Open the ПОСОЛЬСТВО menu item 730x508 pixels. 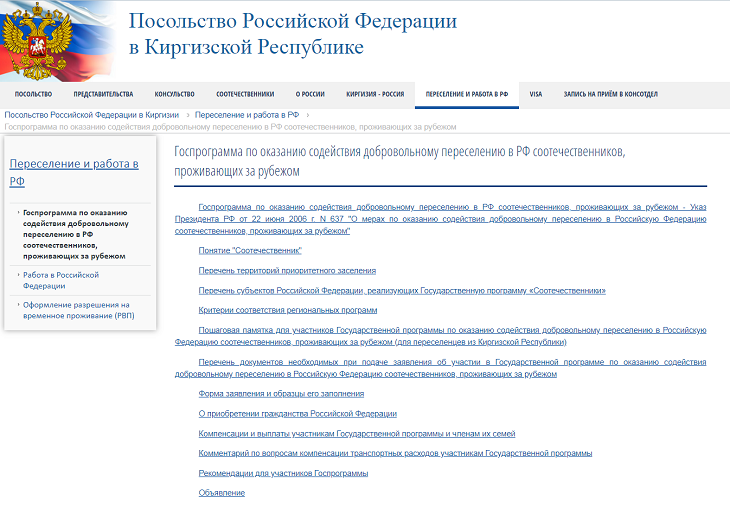point(33,94)
